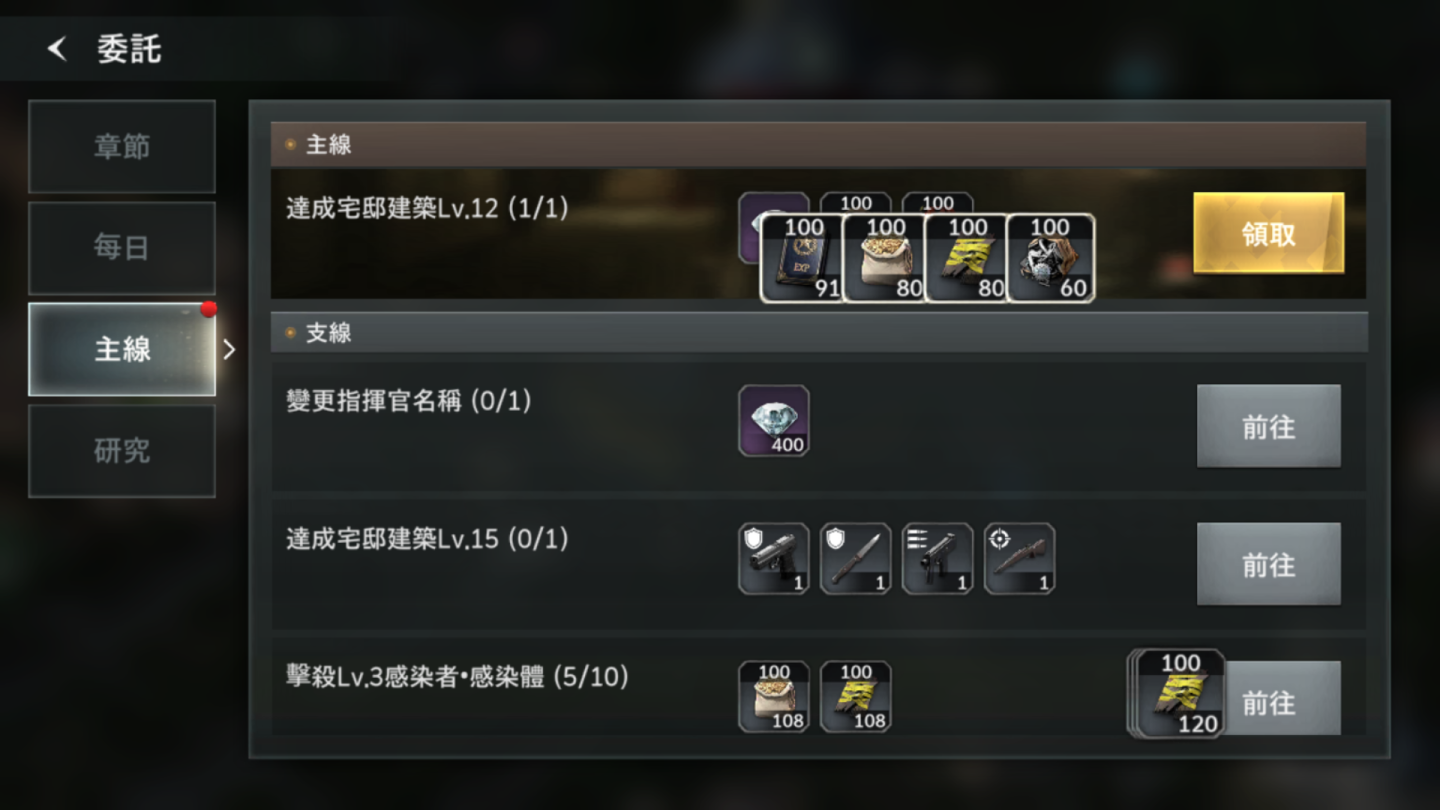Select the yellow tape reward marked 120
The height and width of the screenshot is (810, 1440).
point(1180,694)
